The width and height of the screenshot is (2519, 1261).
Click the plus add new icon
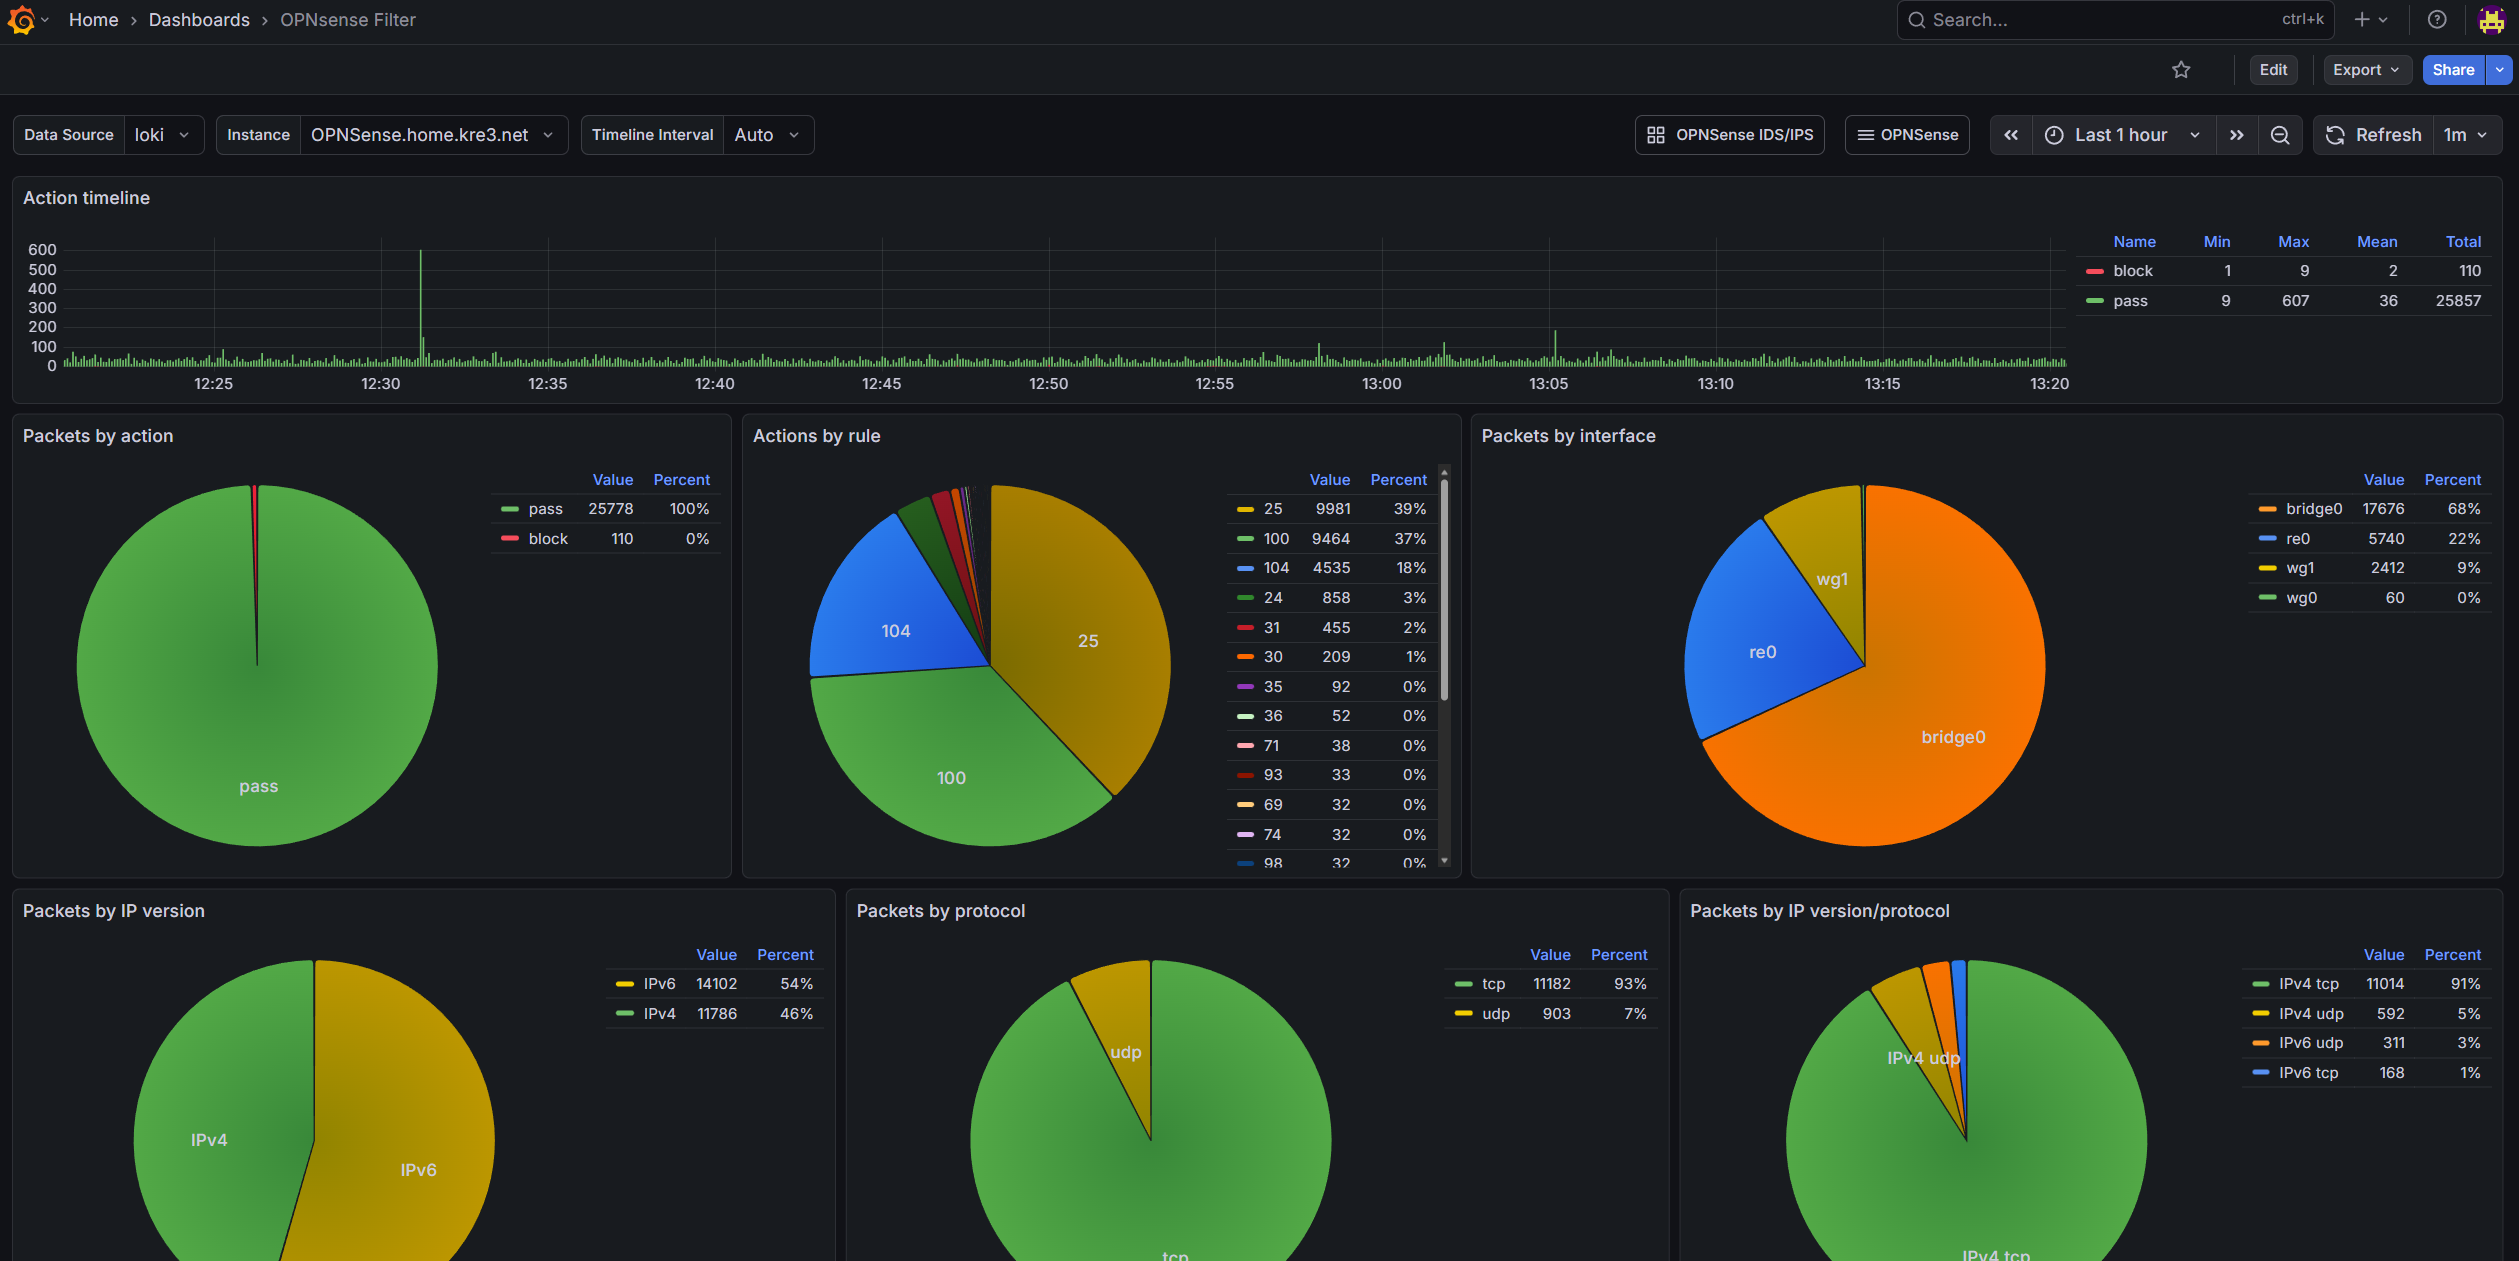2362,20
